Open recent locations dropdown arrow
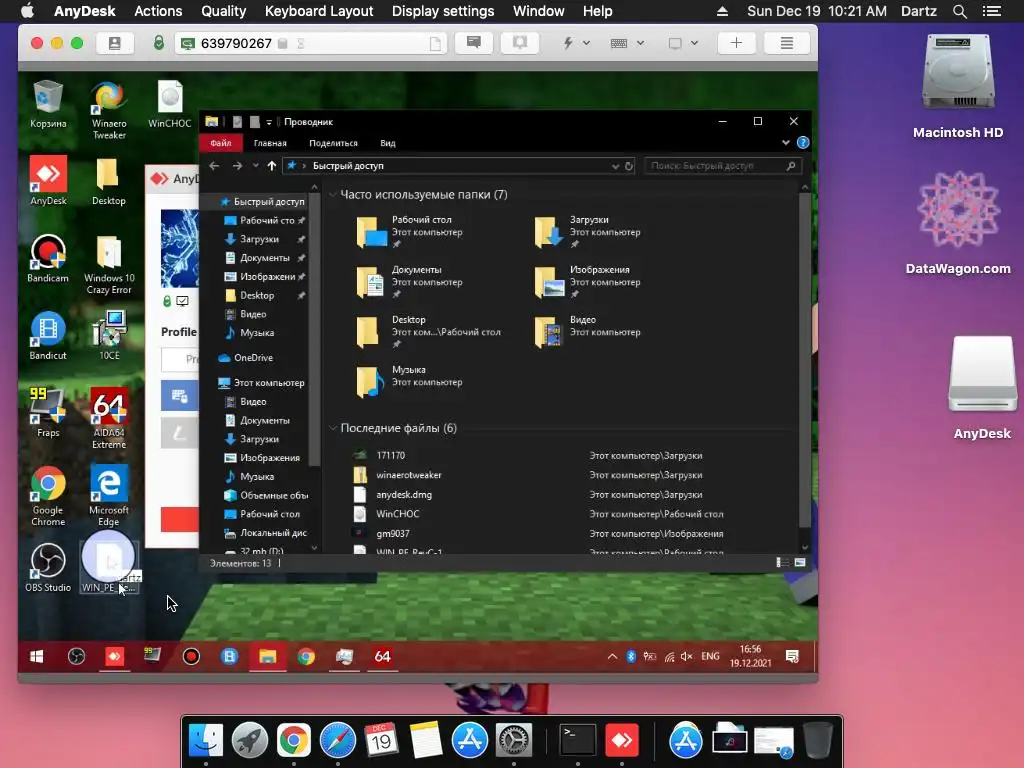The height and width of the screenshot is (768, 1024). coord(255,166)
